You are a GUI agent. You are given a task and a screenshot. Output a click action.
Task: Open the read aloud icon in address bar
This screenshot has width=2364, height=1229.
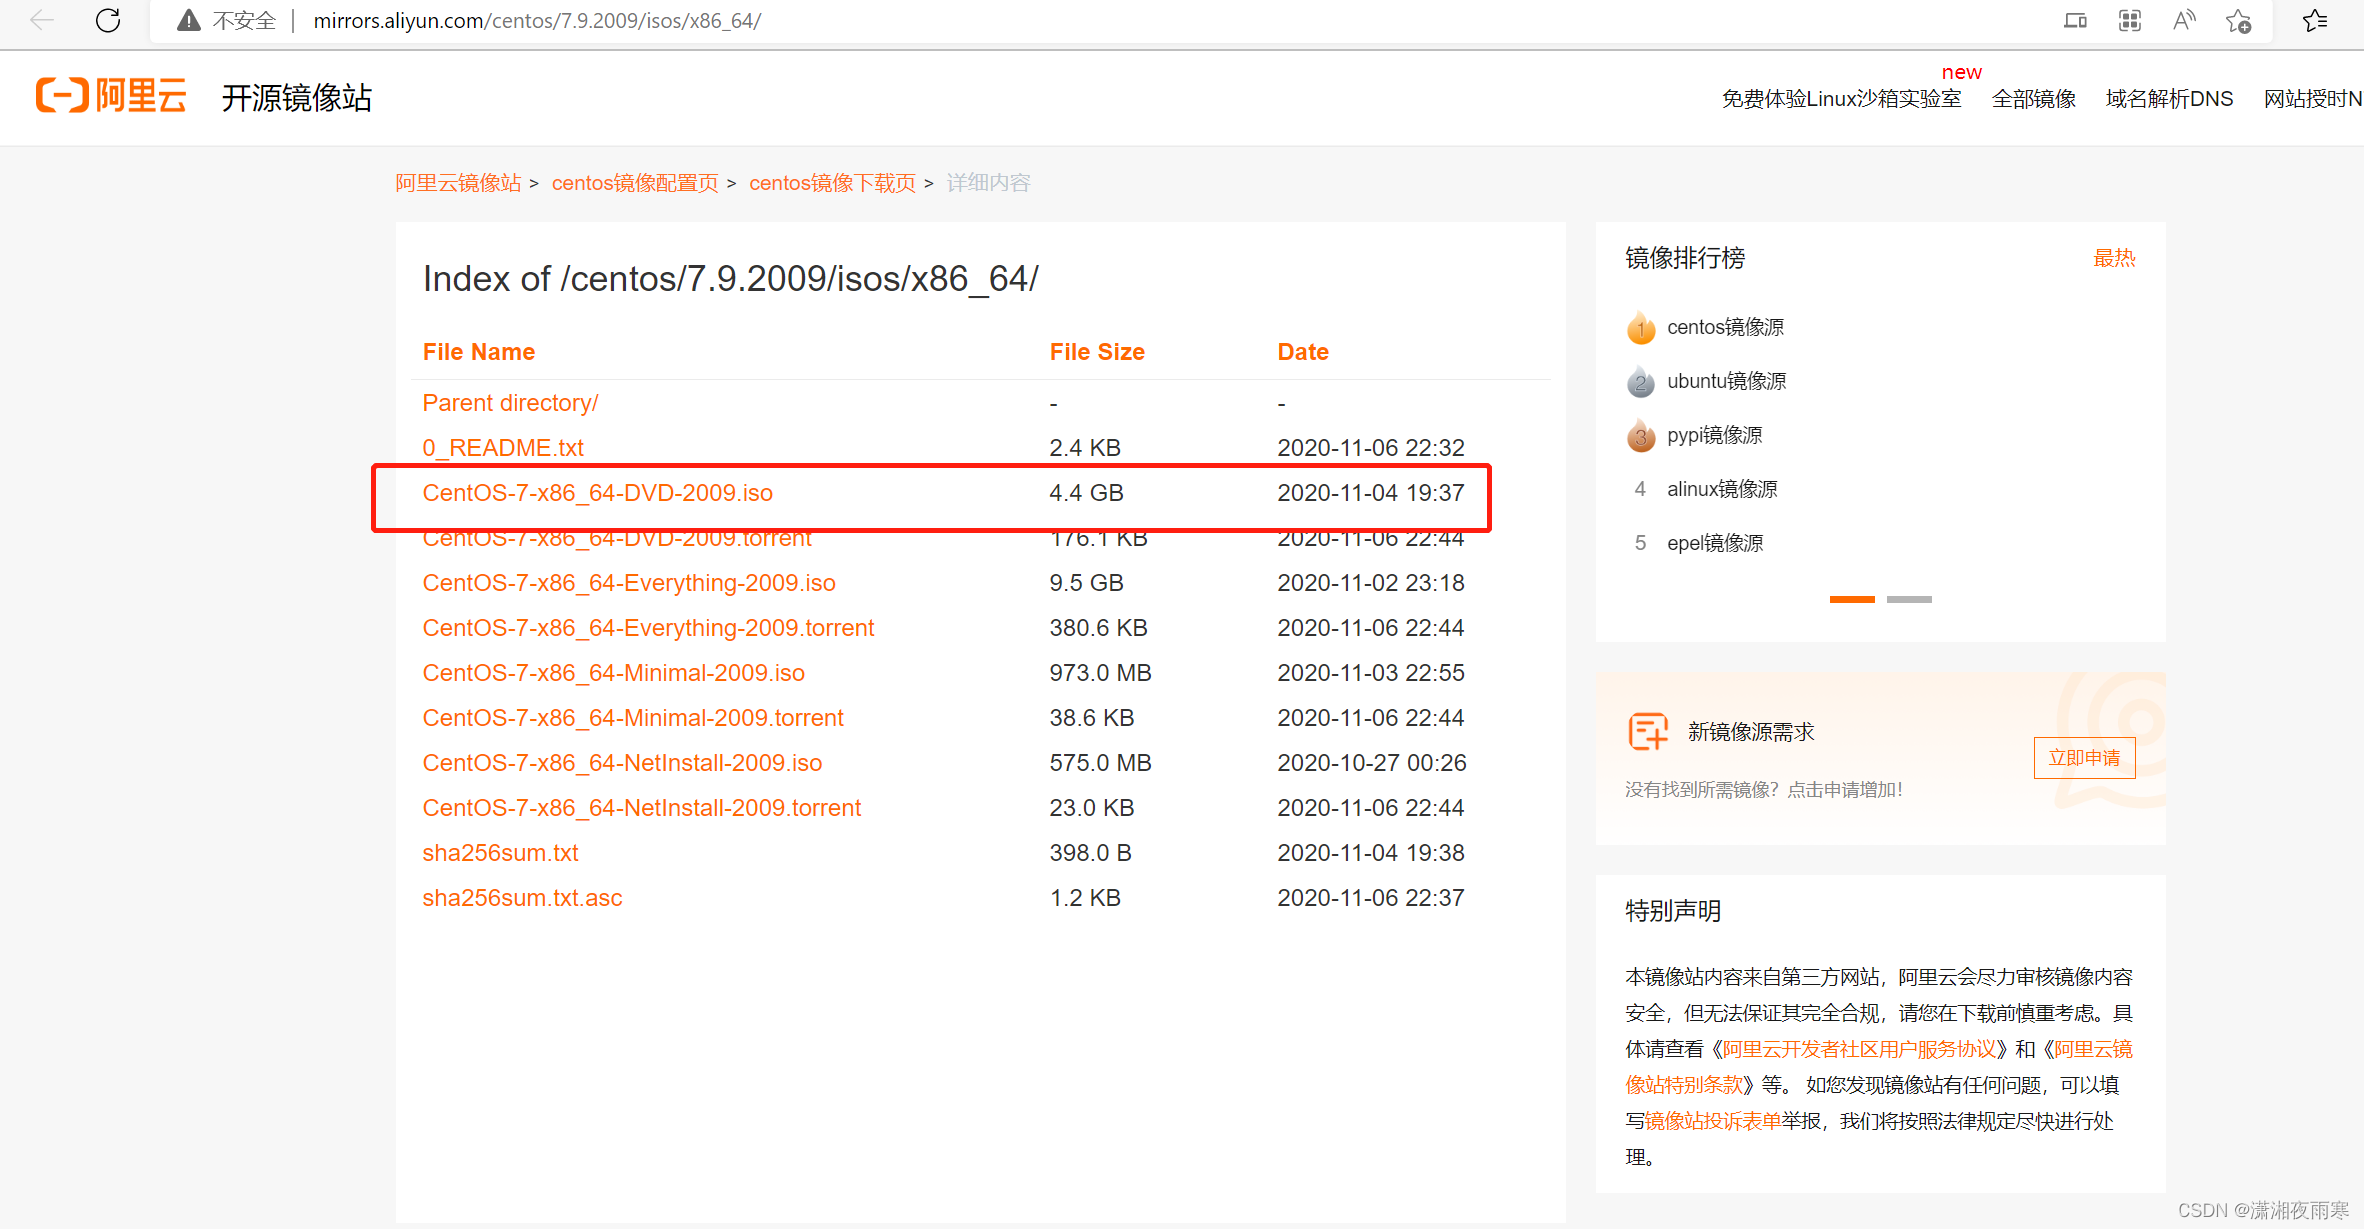click(x=2184, y=20)
